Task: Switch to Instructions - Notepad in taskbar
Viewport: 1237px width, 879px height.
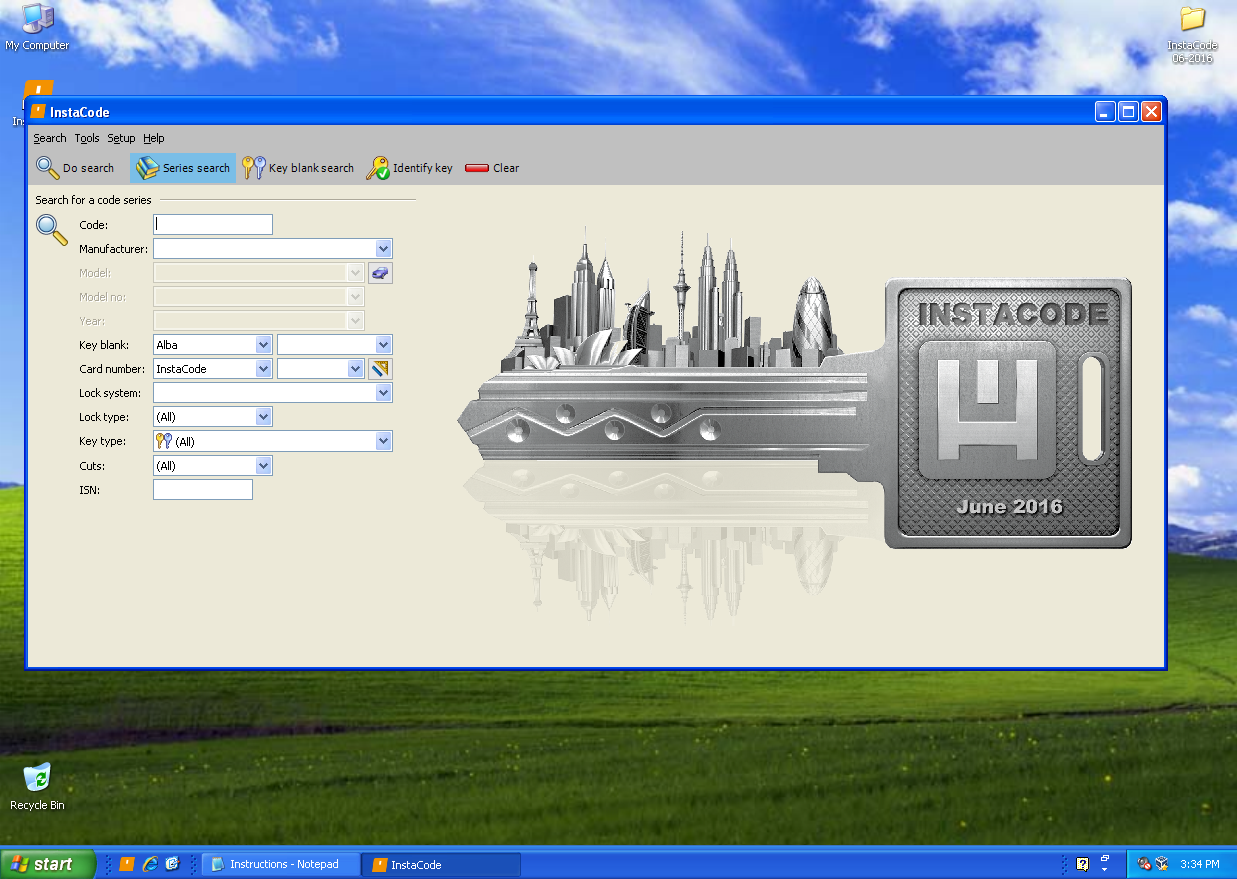Action: pyautogui.click(x=281, y=864)
